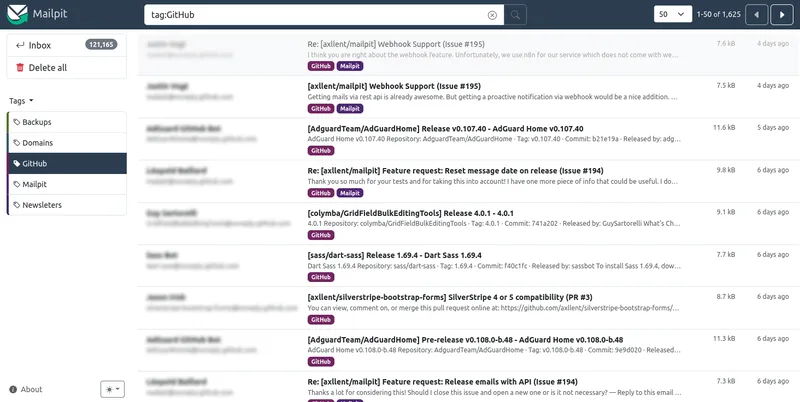
Task: Click the Backups tag icon
Action: (17, 122)
